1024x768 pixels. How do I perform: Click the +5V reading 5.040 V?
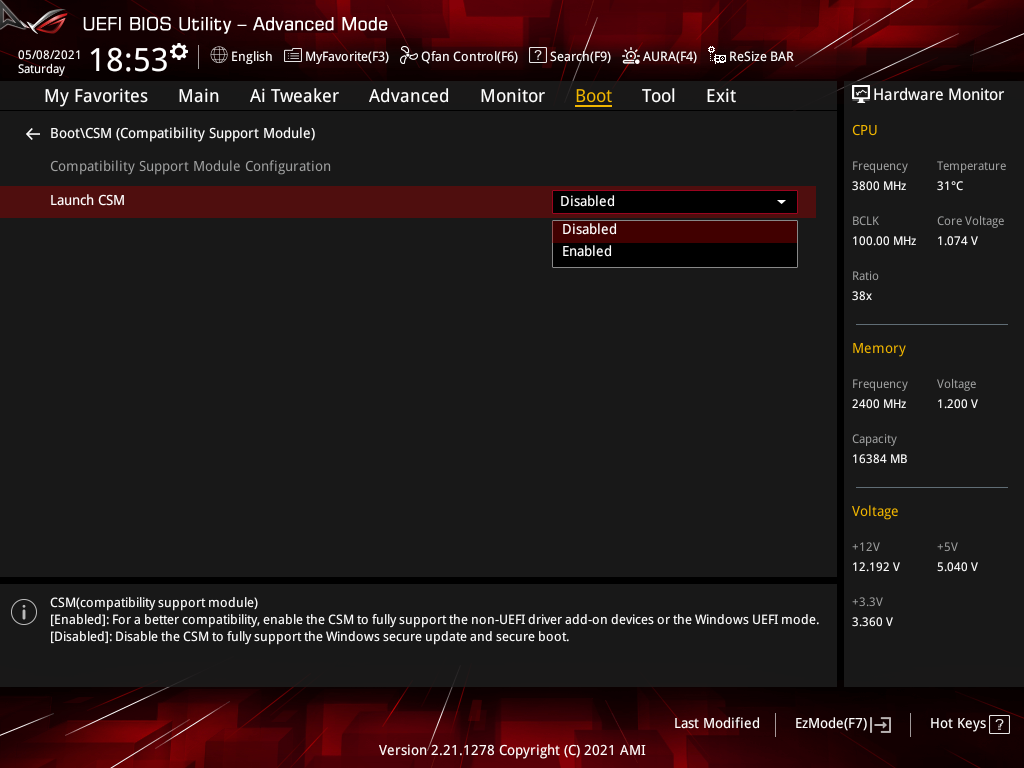click(x=957, y=567)
